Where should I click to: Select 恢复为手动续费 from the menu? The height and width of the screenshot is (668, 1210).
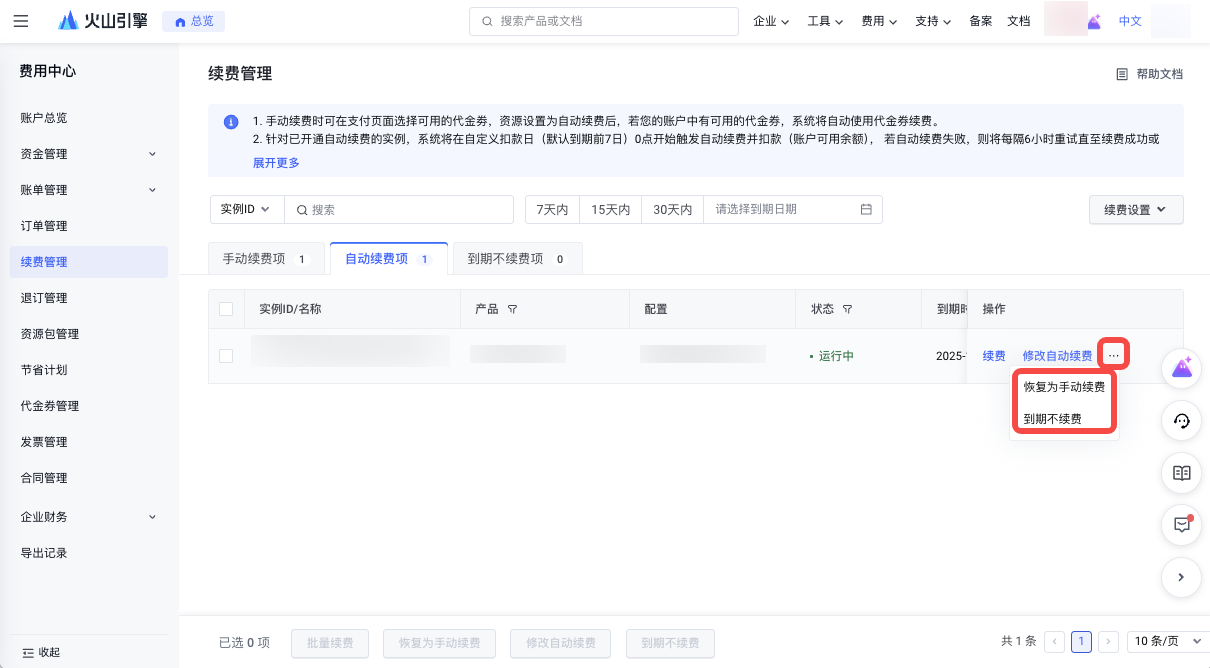[x=1064, y=387]
